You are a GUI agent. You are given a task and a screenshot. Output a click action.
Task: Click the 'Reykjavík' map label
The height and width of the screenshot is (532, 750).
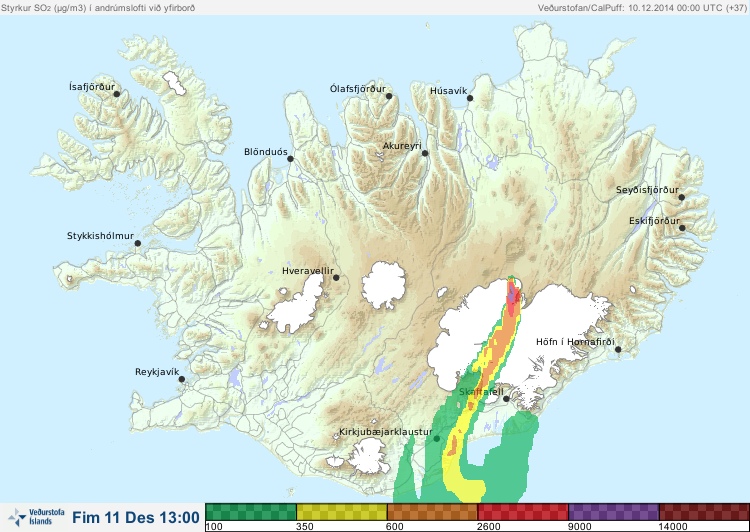[157, 372]
